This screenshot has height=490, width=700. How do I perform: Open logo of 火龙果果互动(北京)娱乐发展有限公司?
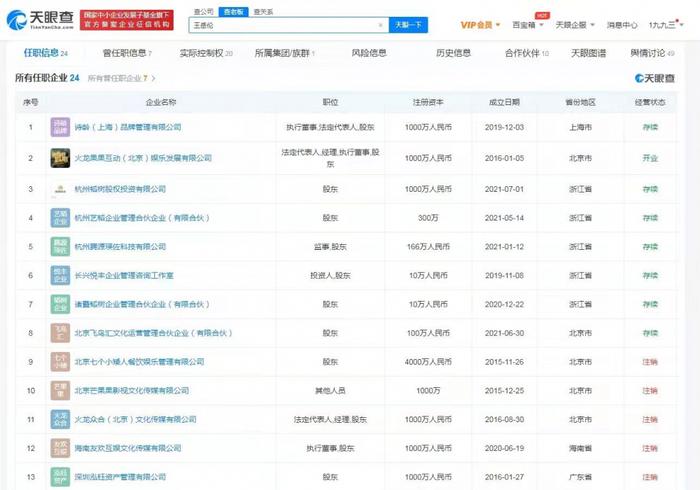[x=60, y=158]
